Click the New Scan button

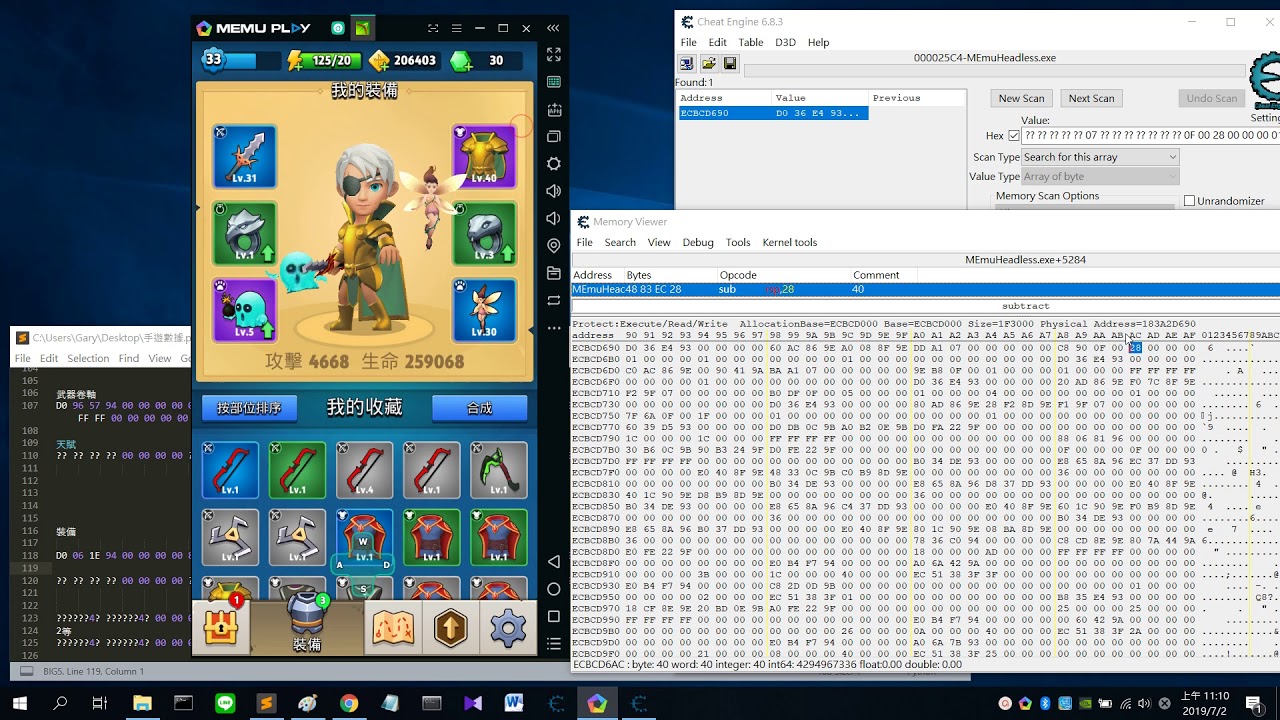[1021, 98]
